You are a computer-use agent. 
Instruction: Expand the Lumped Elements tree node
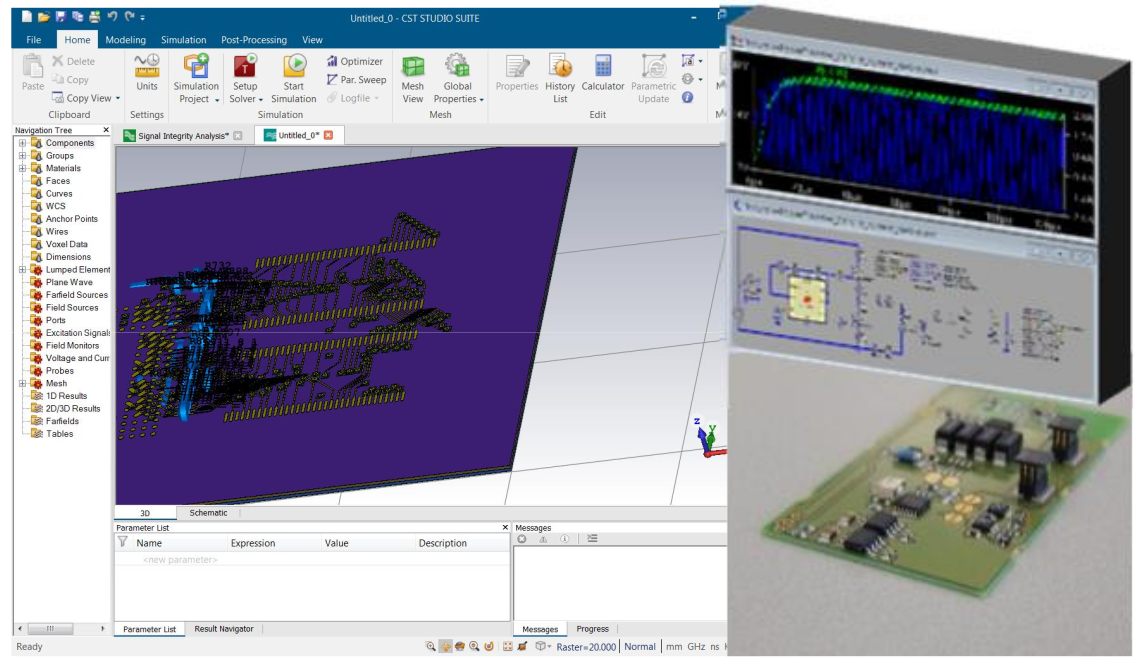pyautogui.click(x=23, y=270)
